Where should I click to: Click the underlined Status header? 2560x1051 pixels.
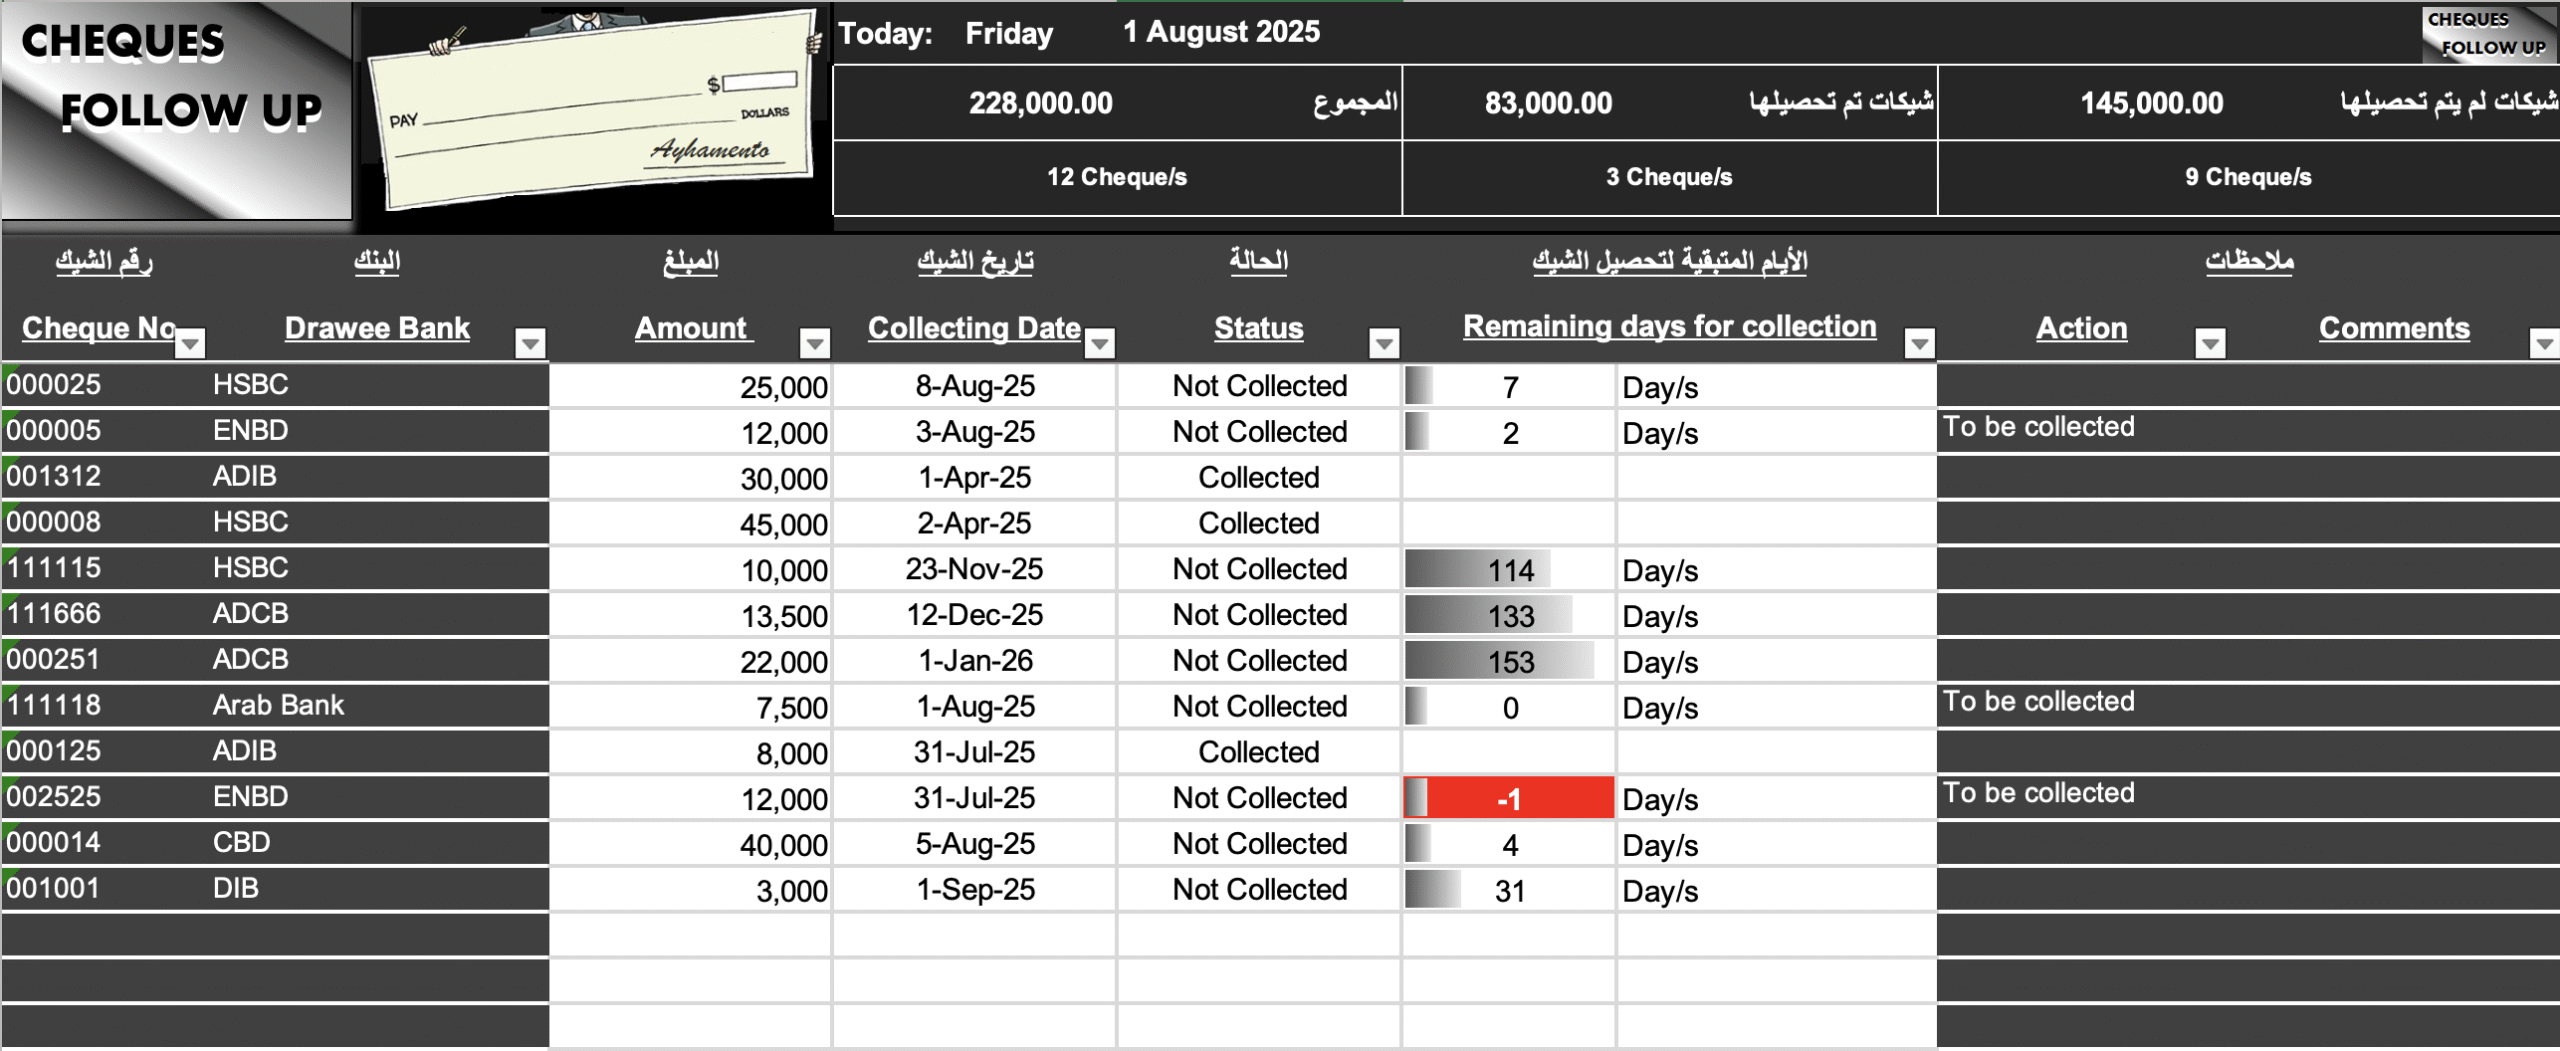[1258, 328]
